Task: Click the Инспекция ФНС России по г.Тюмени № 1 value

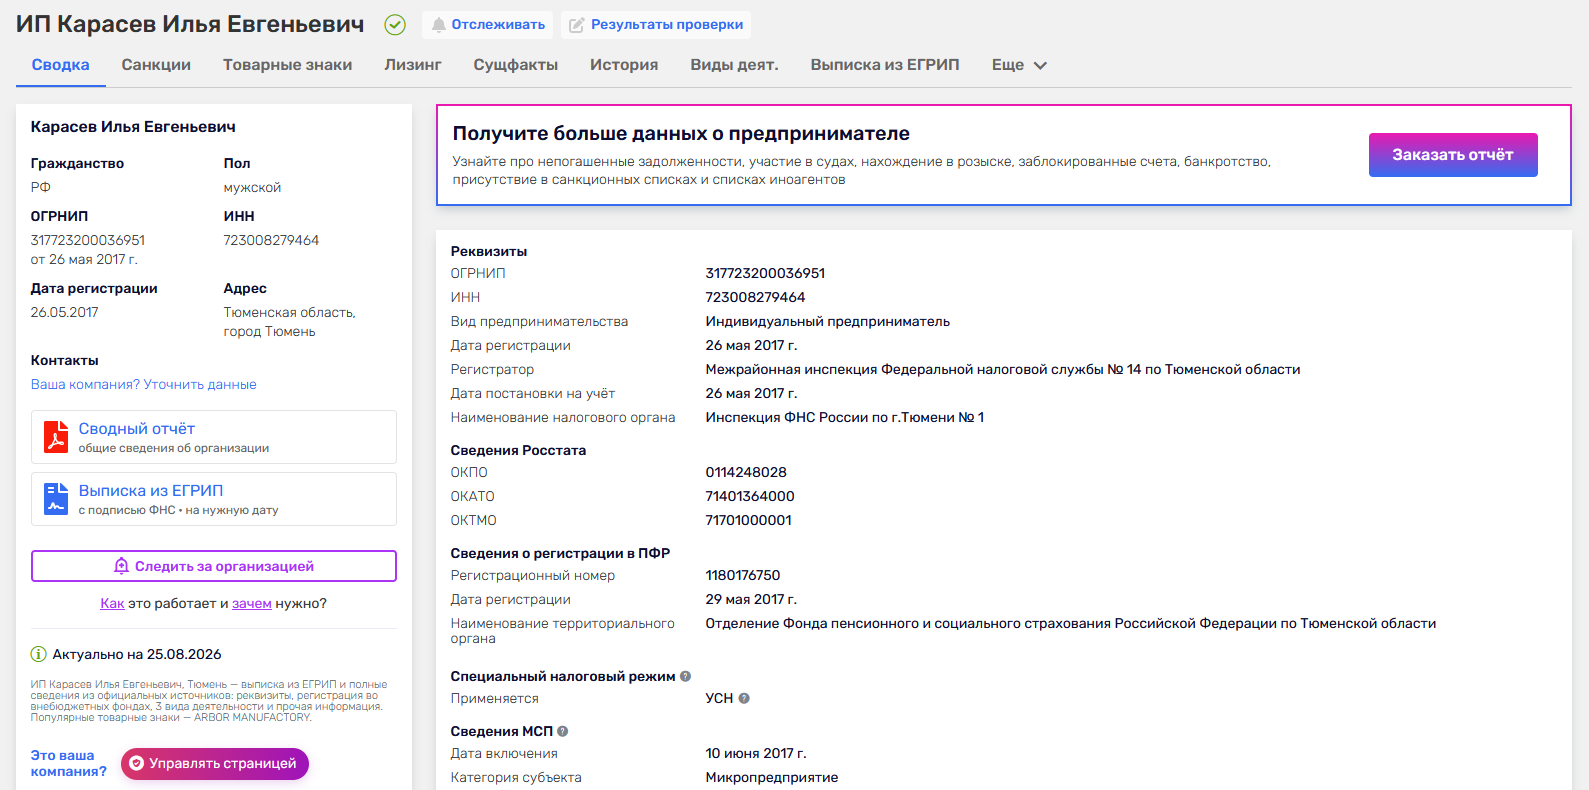Action: pyautogui.click(x=845, y=417)
